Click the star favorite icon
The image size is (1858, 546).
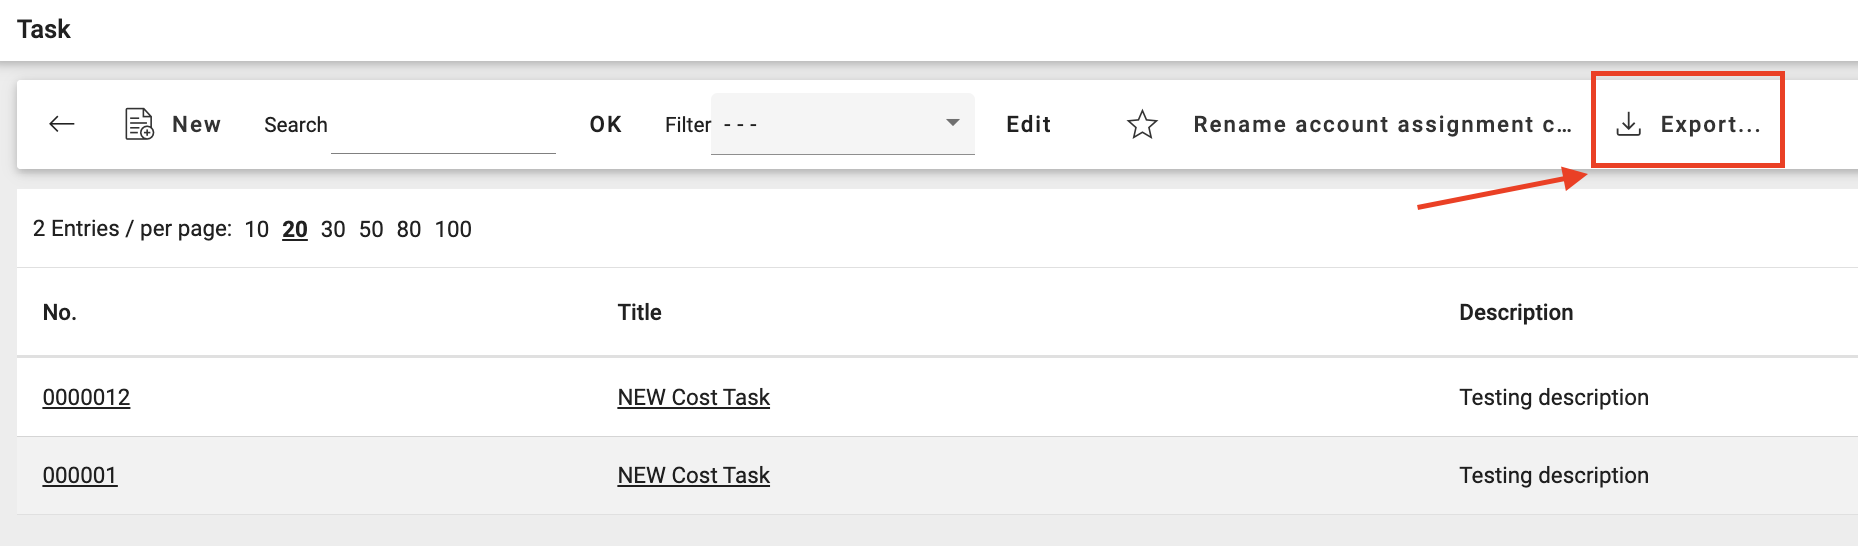(1142, 125)
